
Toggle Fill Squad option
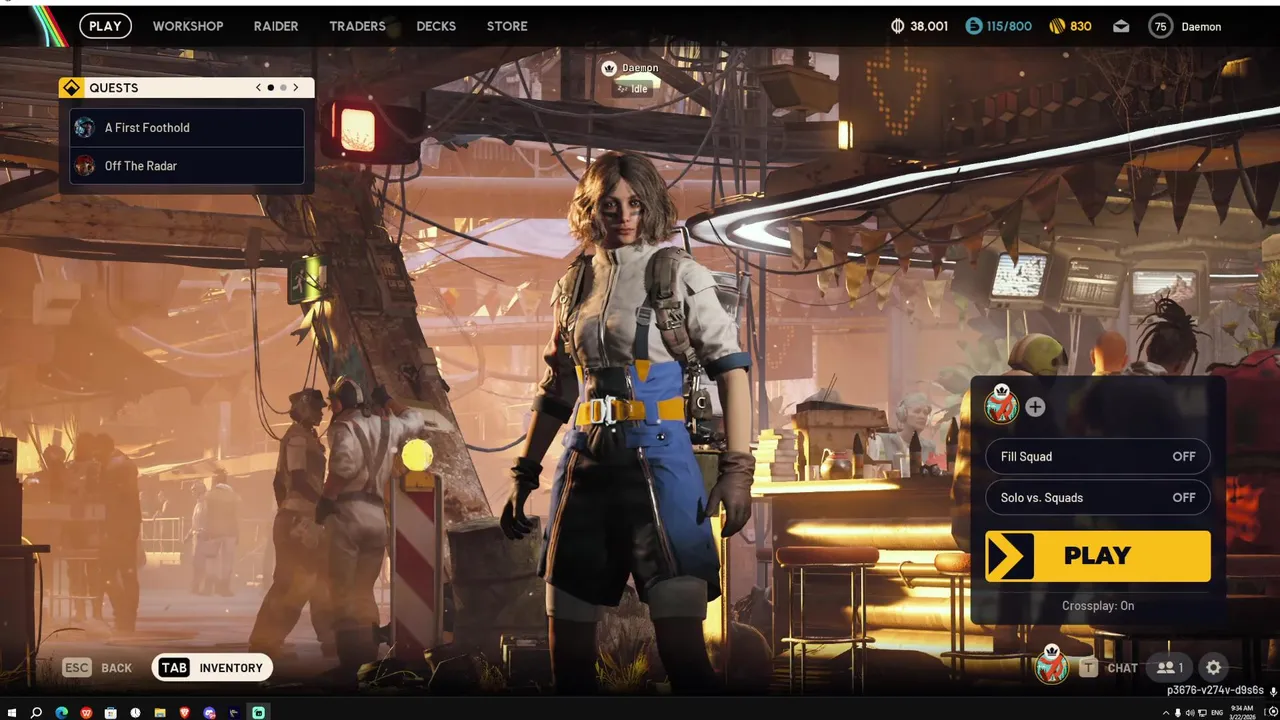pos(1098,457)
